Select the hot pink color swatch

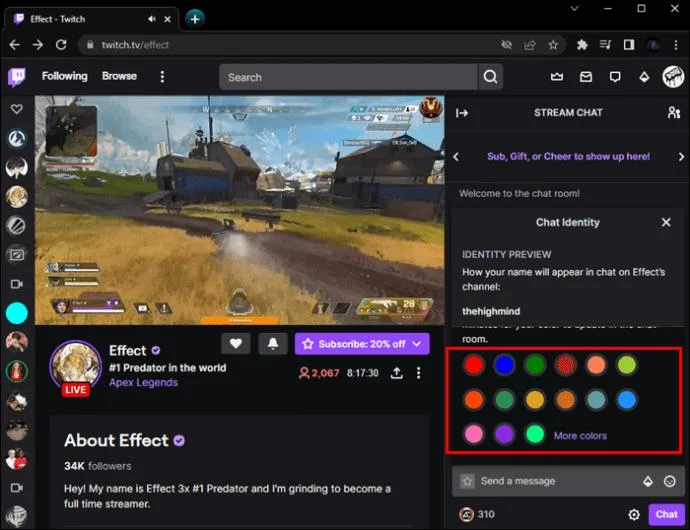474,434
